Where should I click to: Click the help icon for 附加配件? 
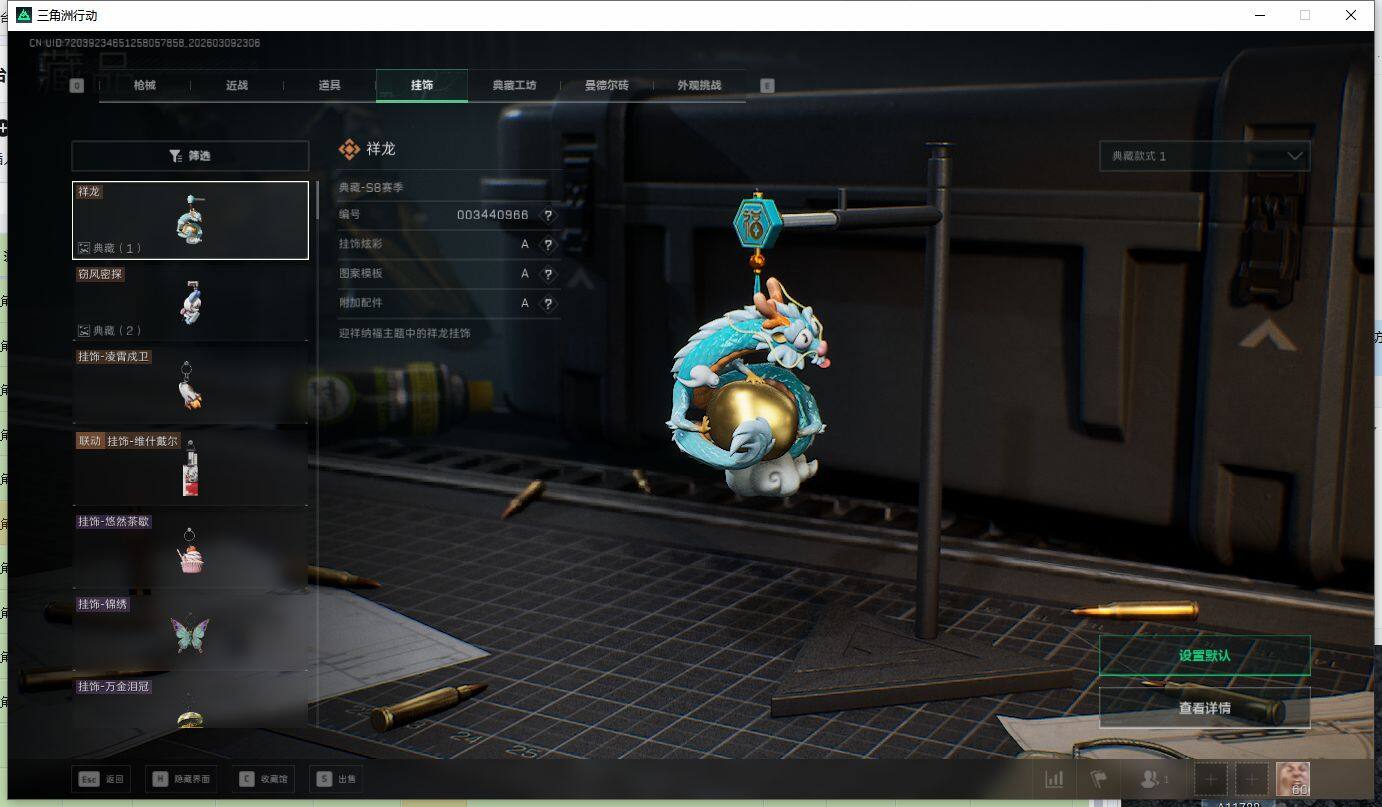click(x=547, y=303)
